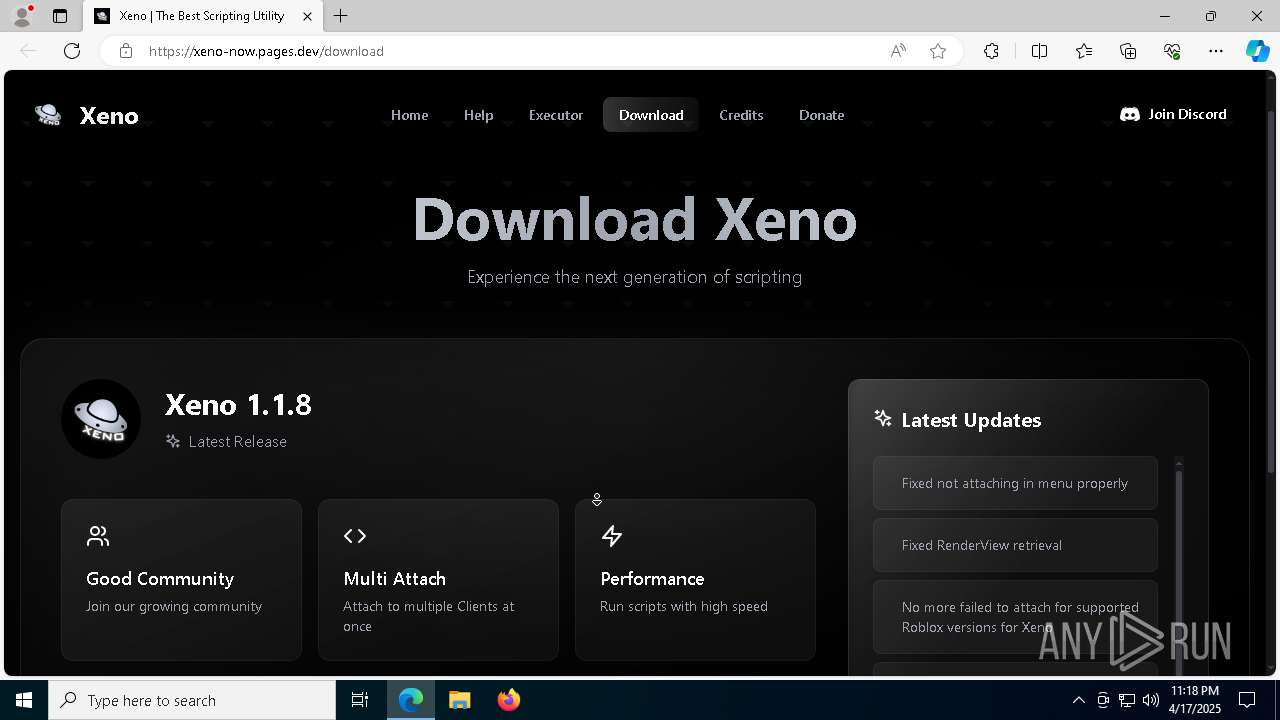Open Browser essentials heart icon
1280x720 pixels.
click(x=1172, y=51)
